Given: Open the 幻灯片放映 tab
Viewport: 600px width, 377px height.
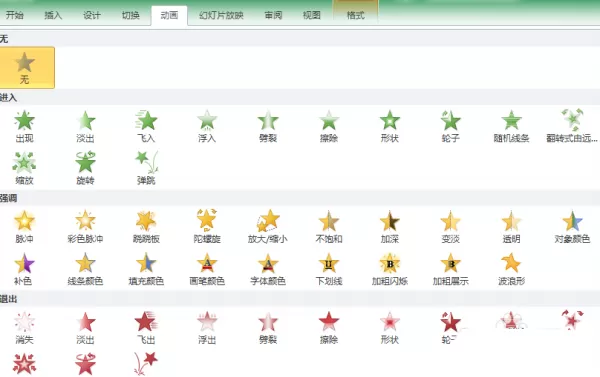Looking at the screenshot, I should pos(221,15).
